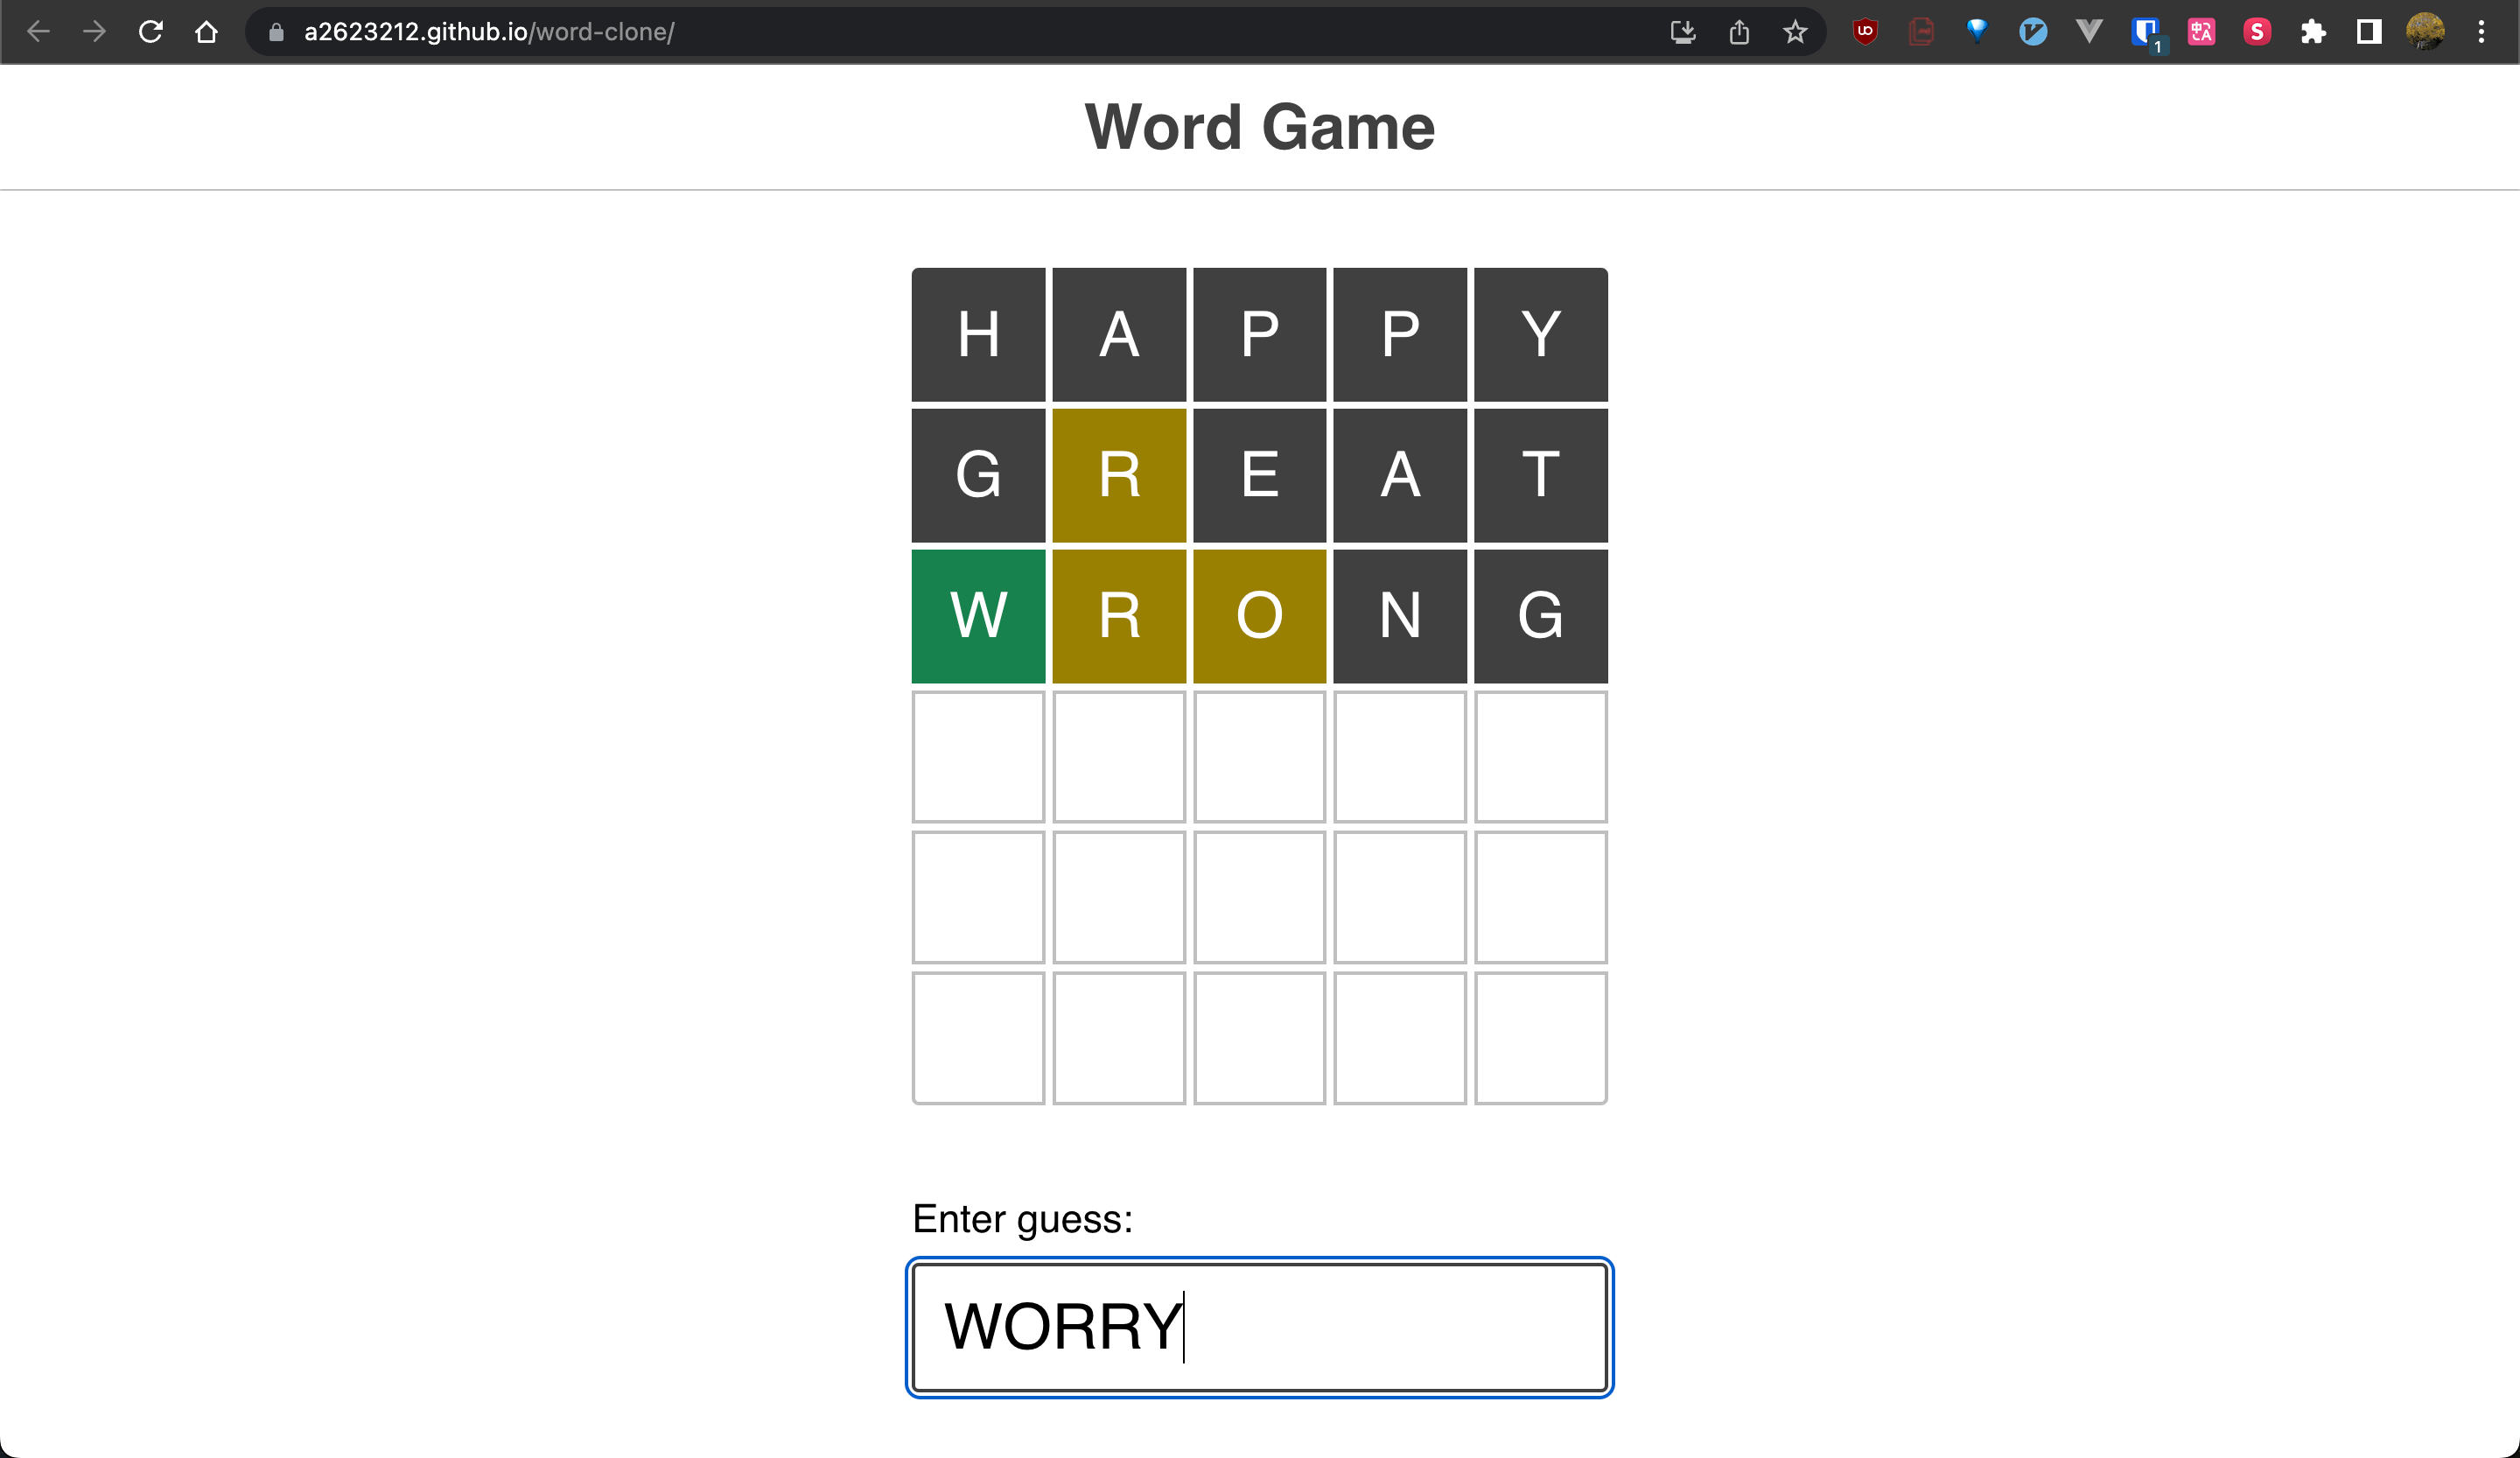This screenshot has height=1458, width=2520.
Task: Go to the browser home page
Action: [207, 32]
